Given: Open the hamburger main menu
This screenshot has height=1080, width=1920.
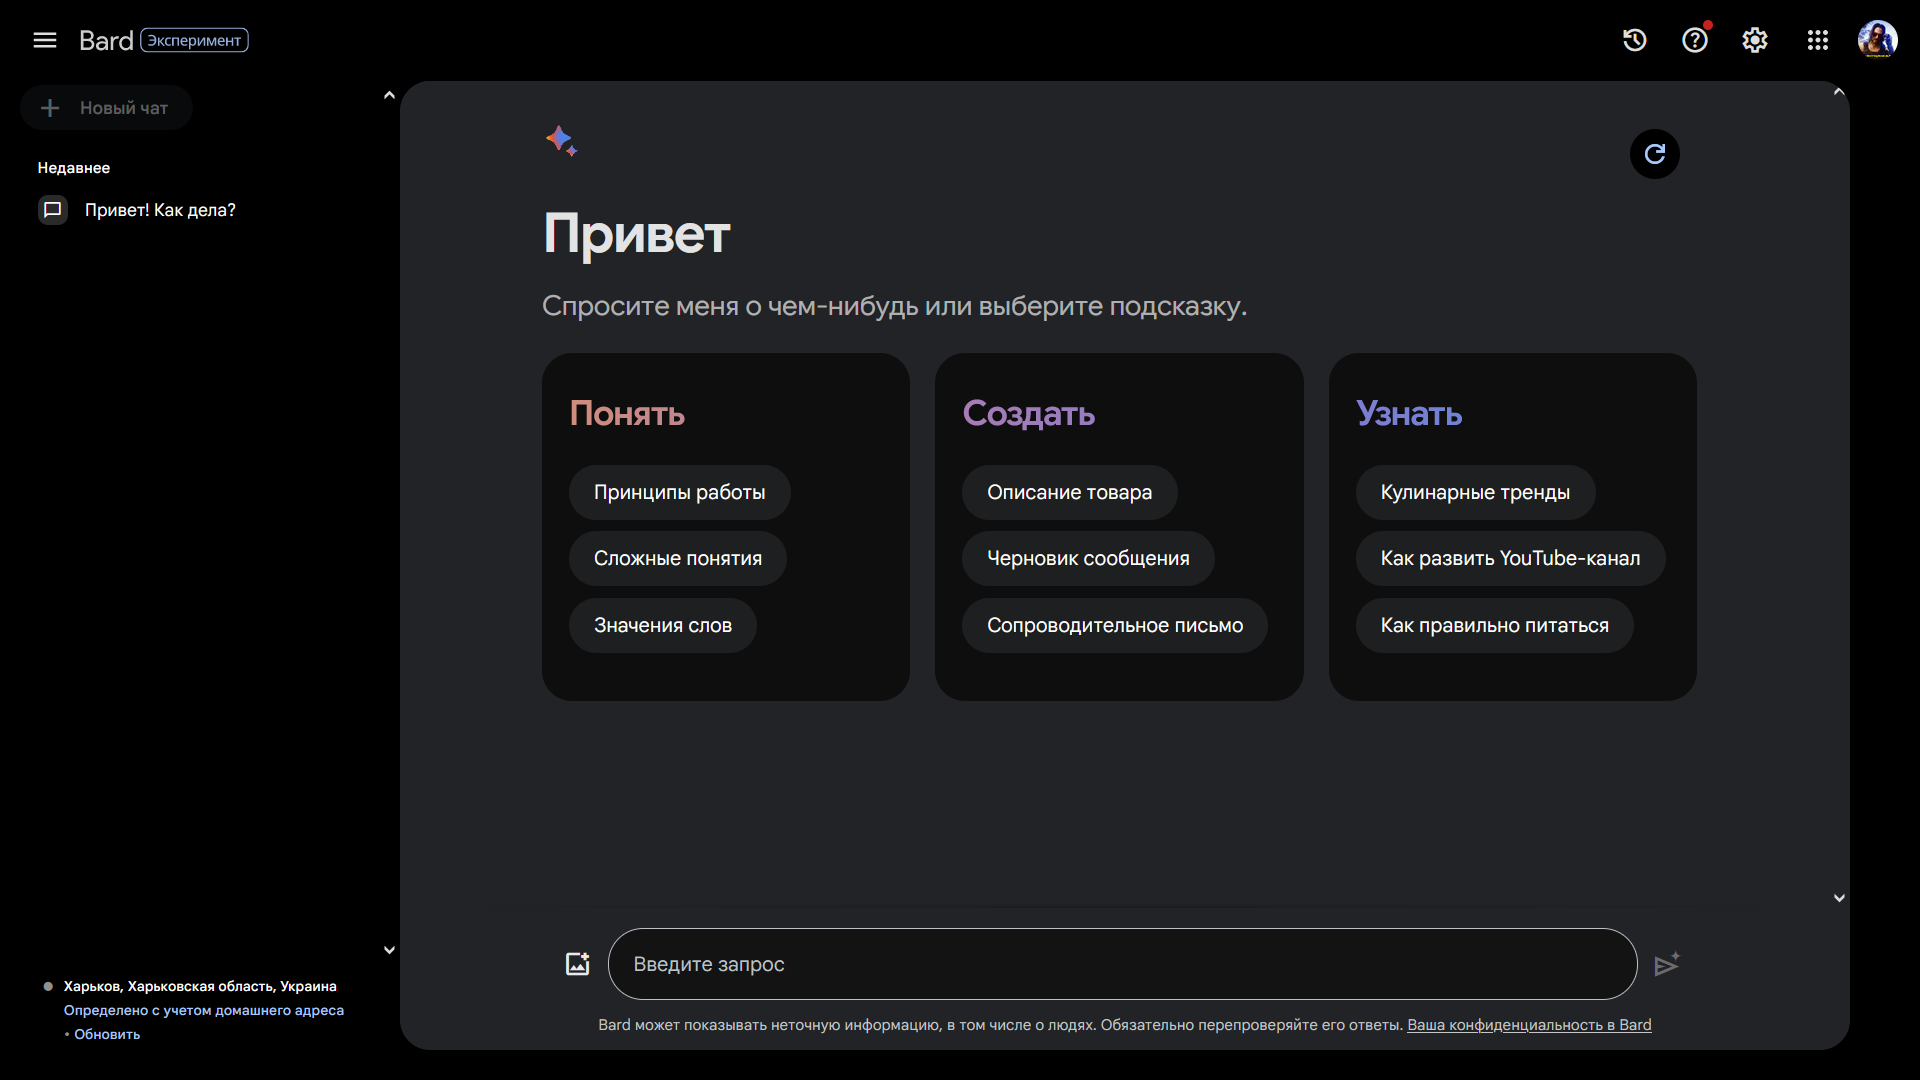Looking at the screenshot, I should (x=45, y=40).
